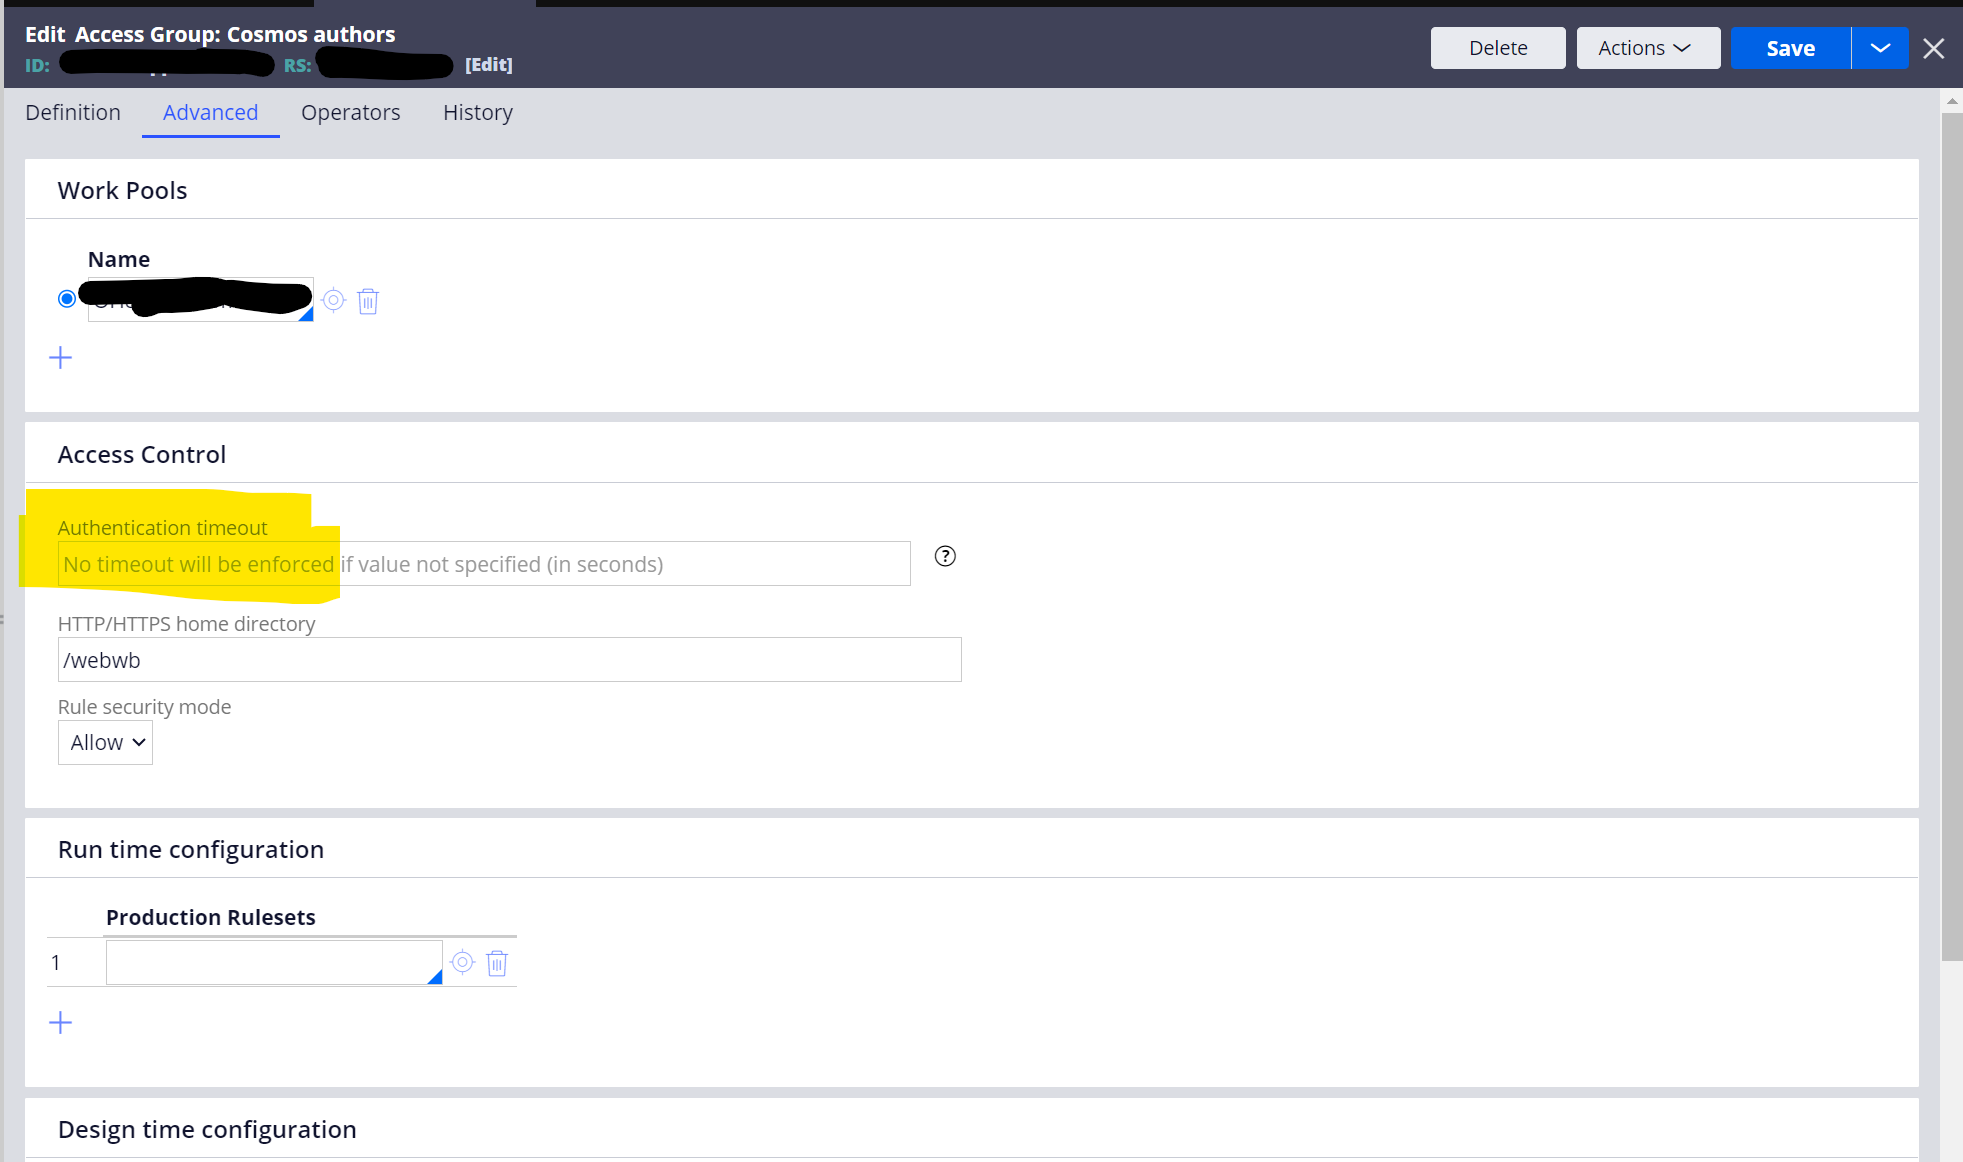Click the Edit Access Group: Cosmos authors title
The image size is (1963, 1162).
pos(210,34)
